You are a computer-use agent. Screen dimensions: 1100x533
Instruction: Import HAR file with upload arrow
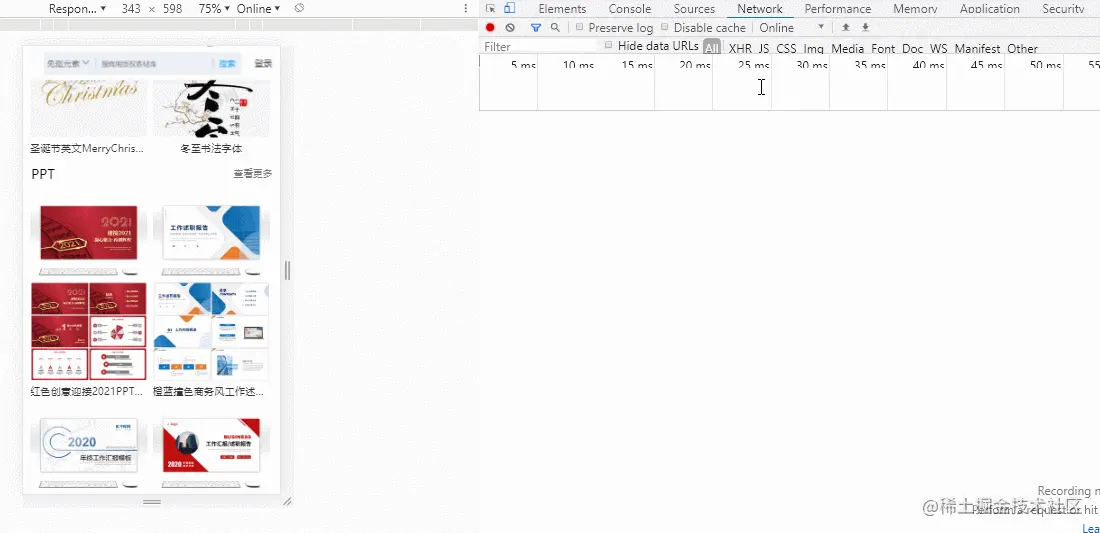coord(846,27)
